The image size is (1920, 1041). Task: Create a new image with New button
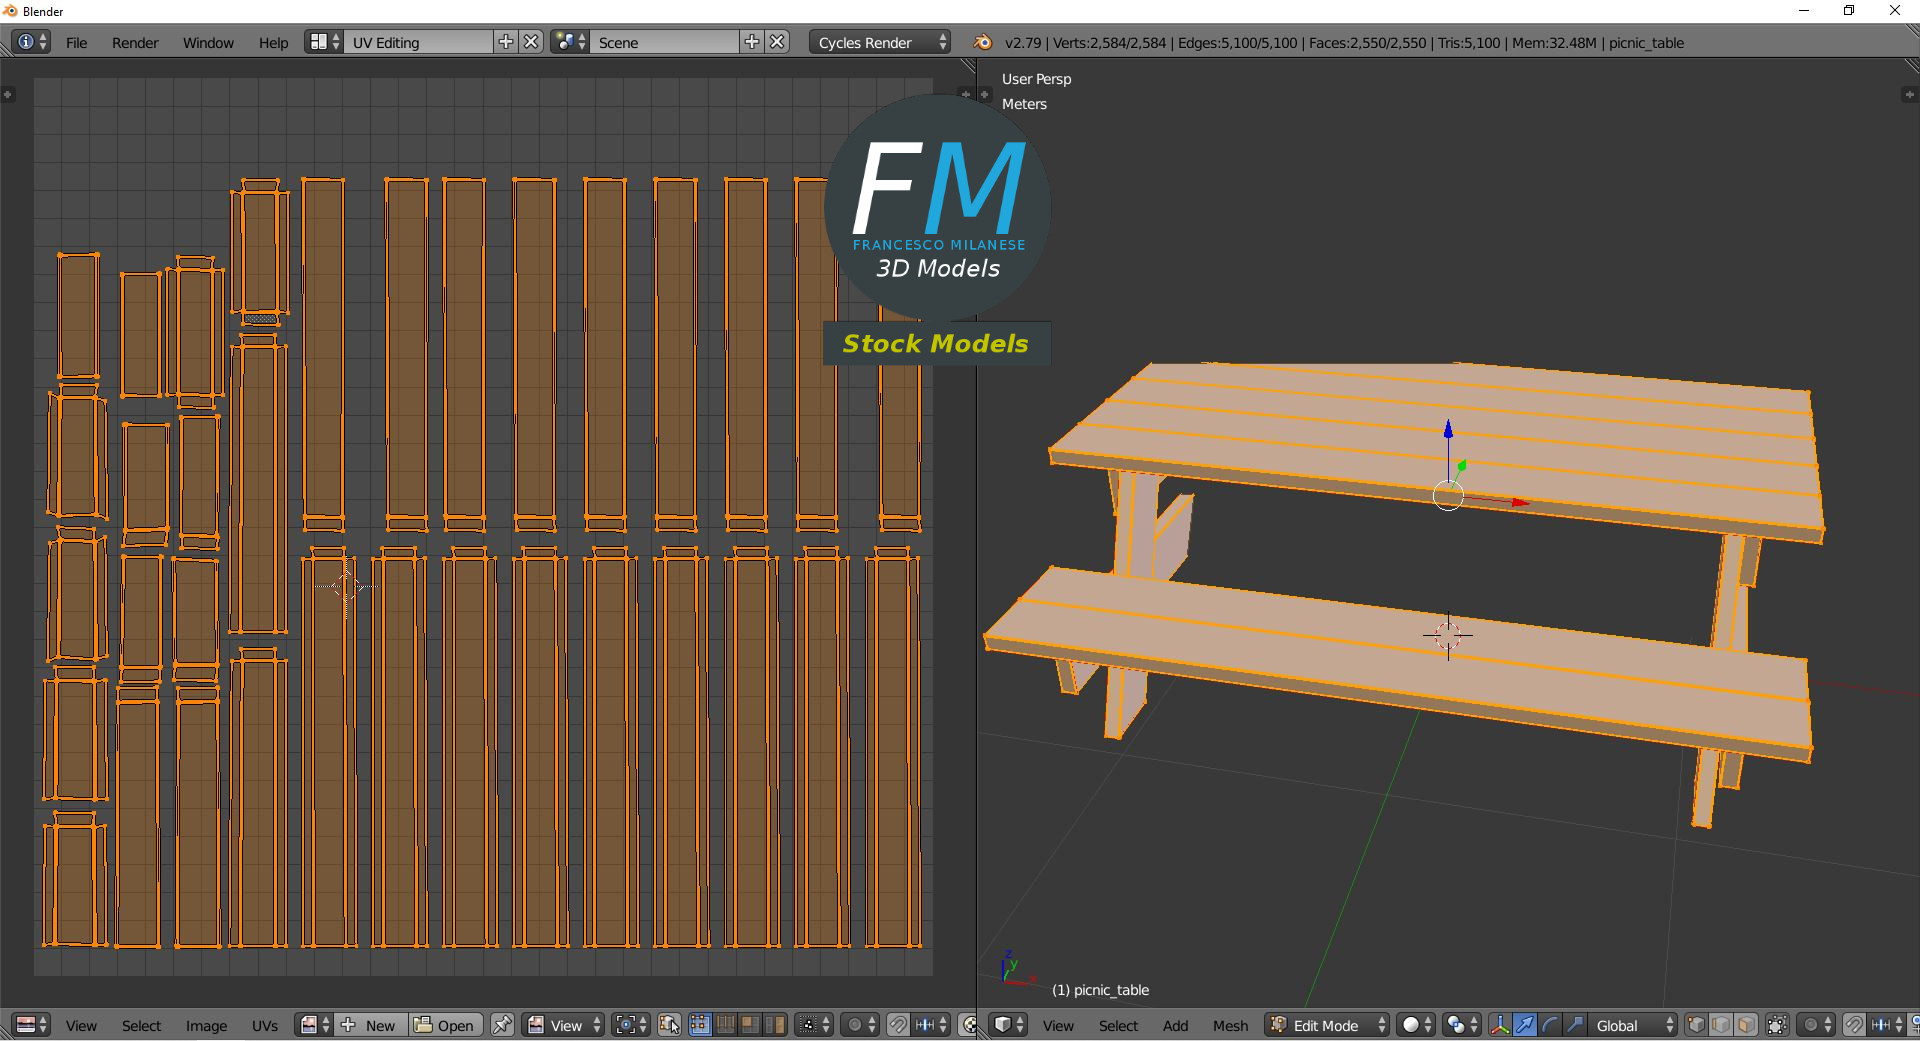[x=370, y=1025]
